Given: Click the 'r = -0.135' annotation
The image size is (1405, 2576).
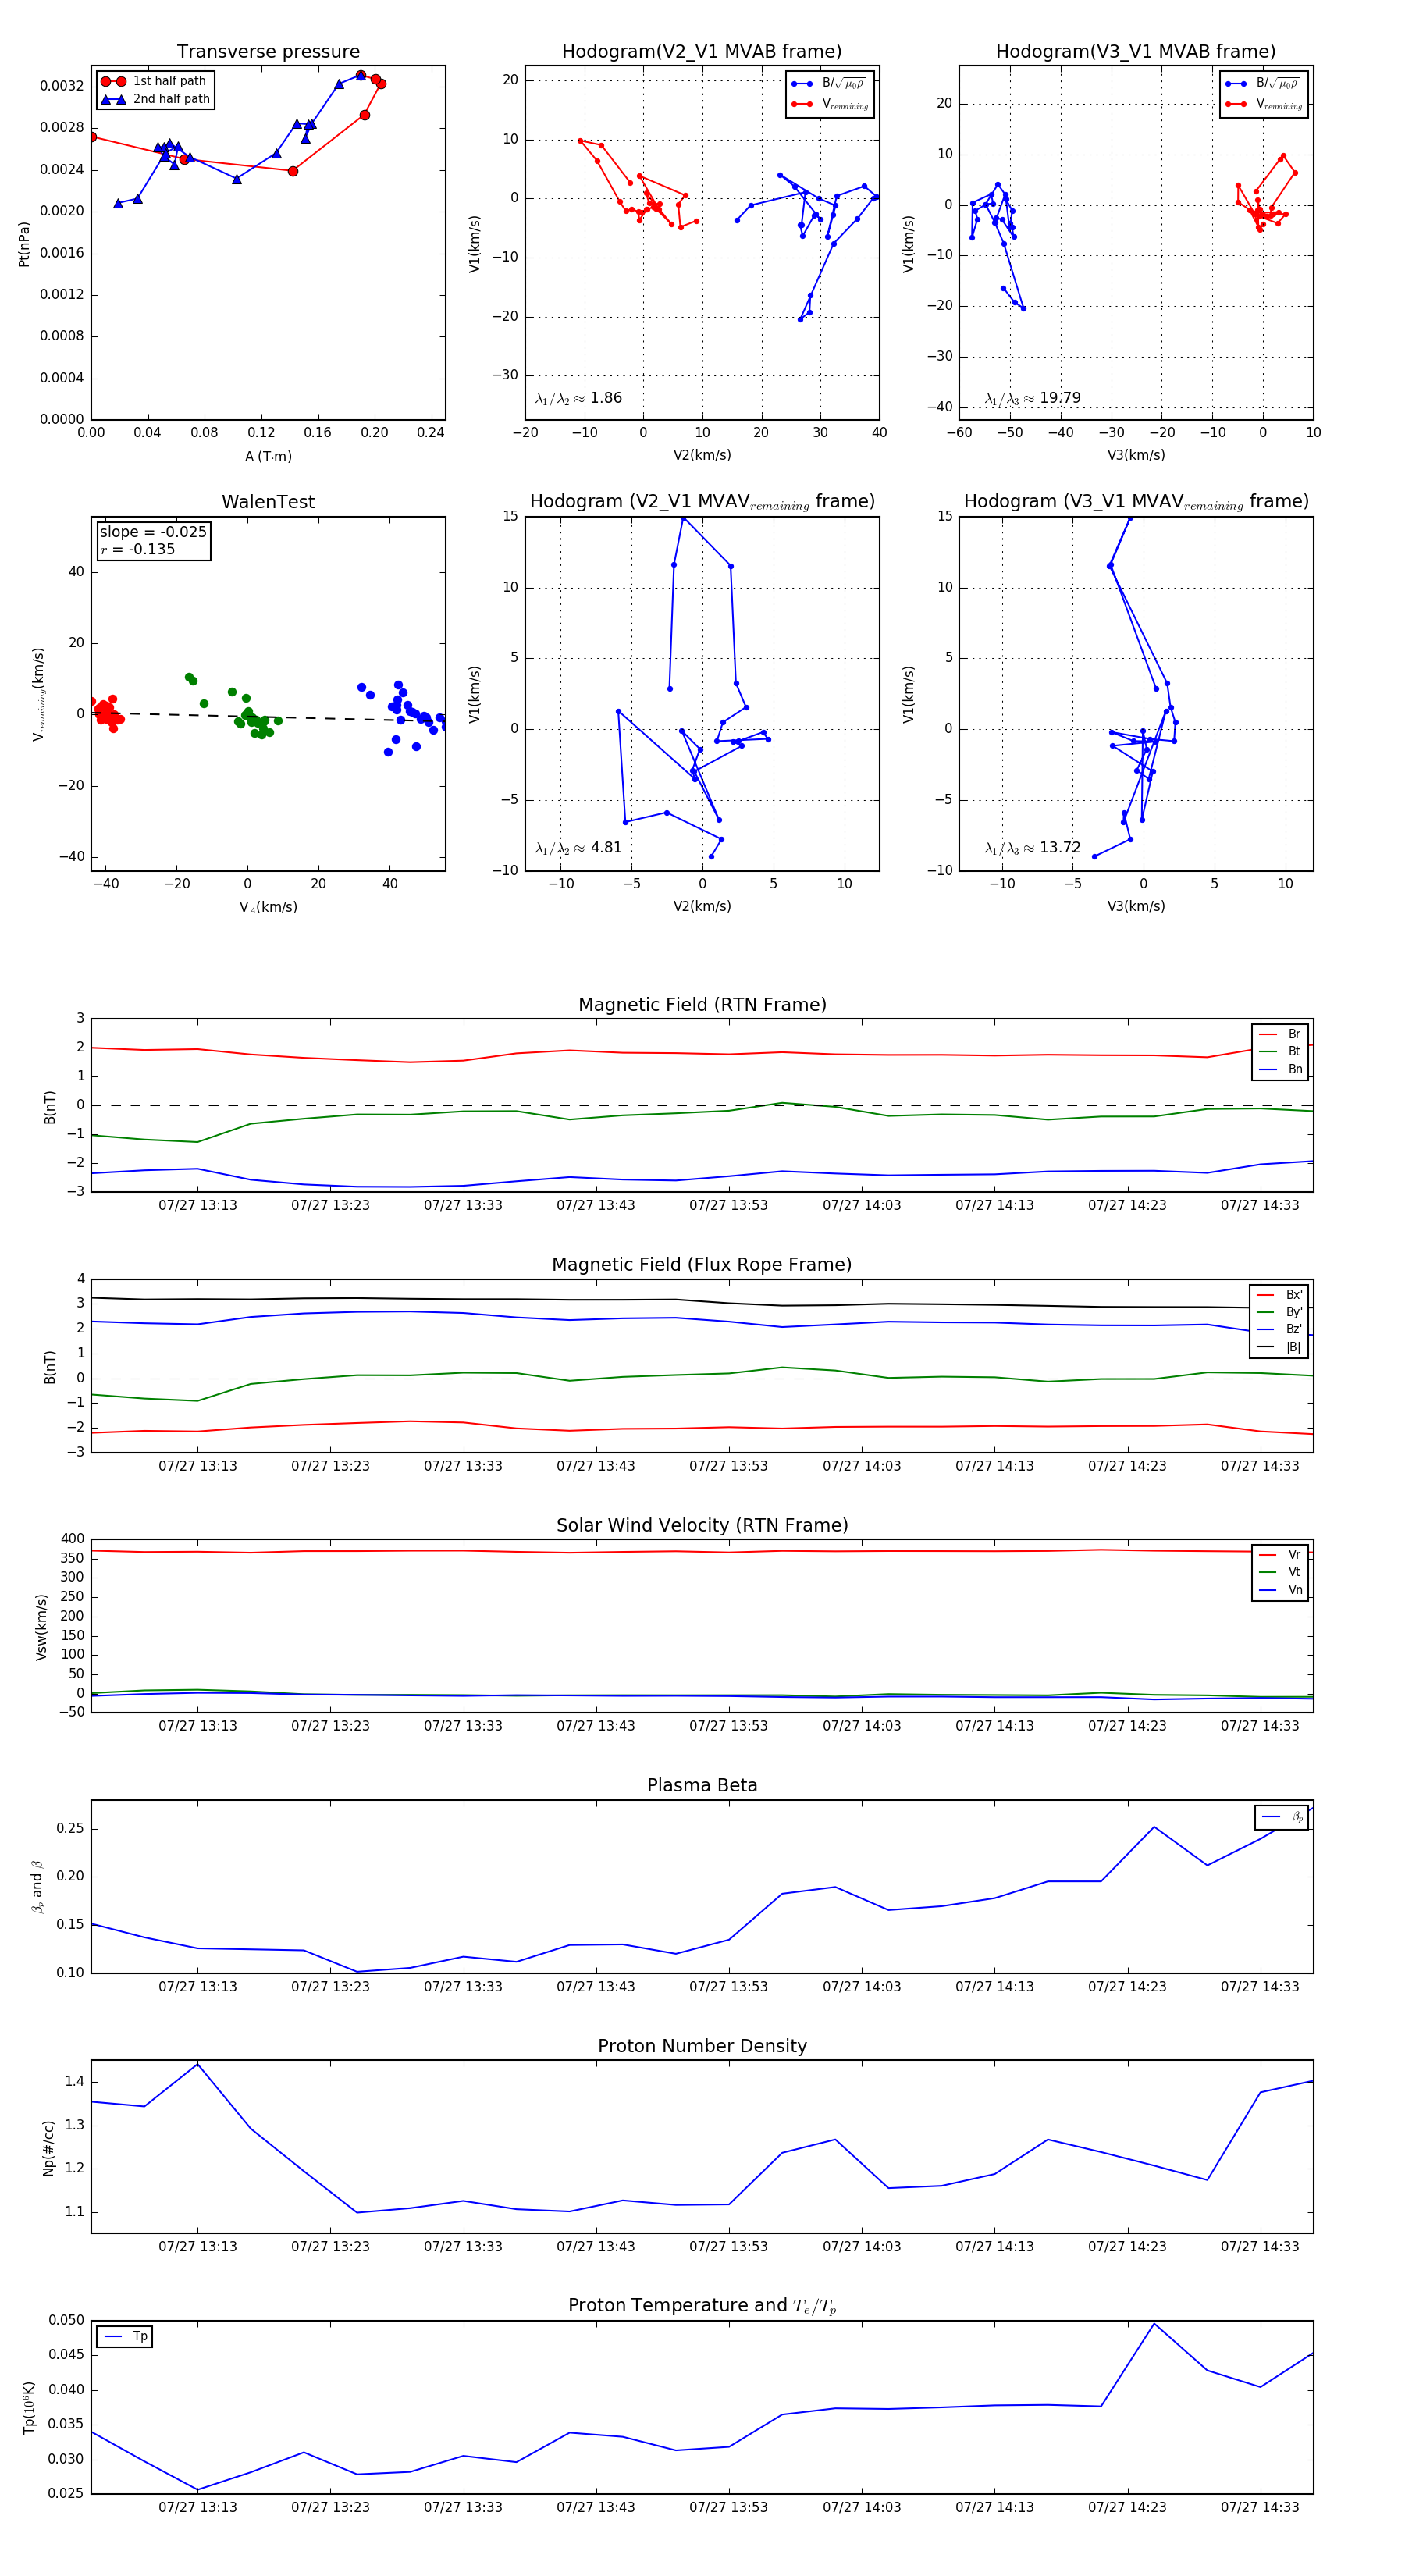Looking at the screenshot, I should pos(137,549).
